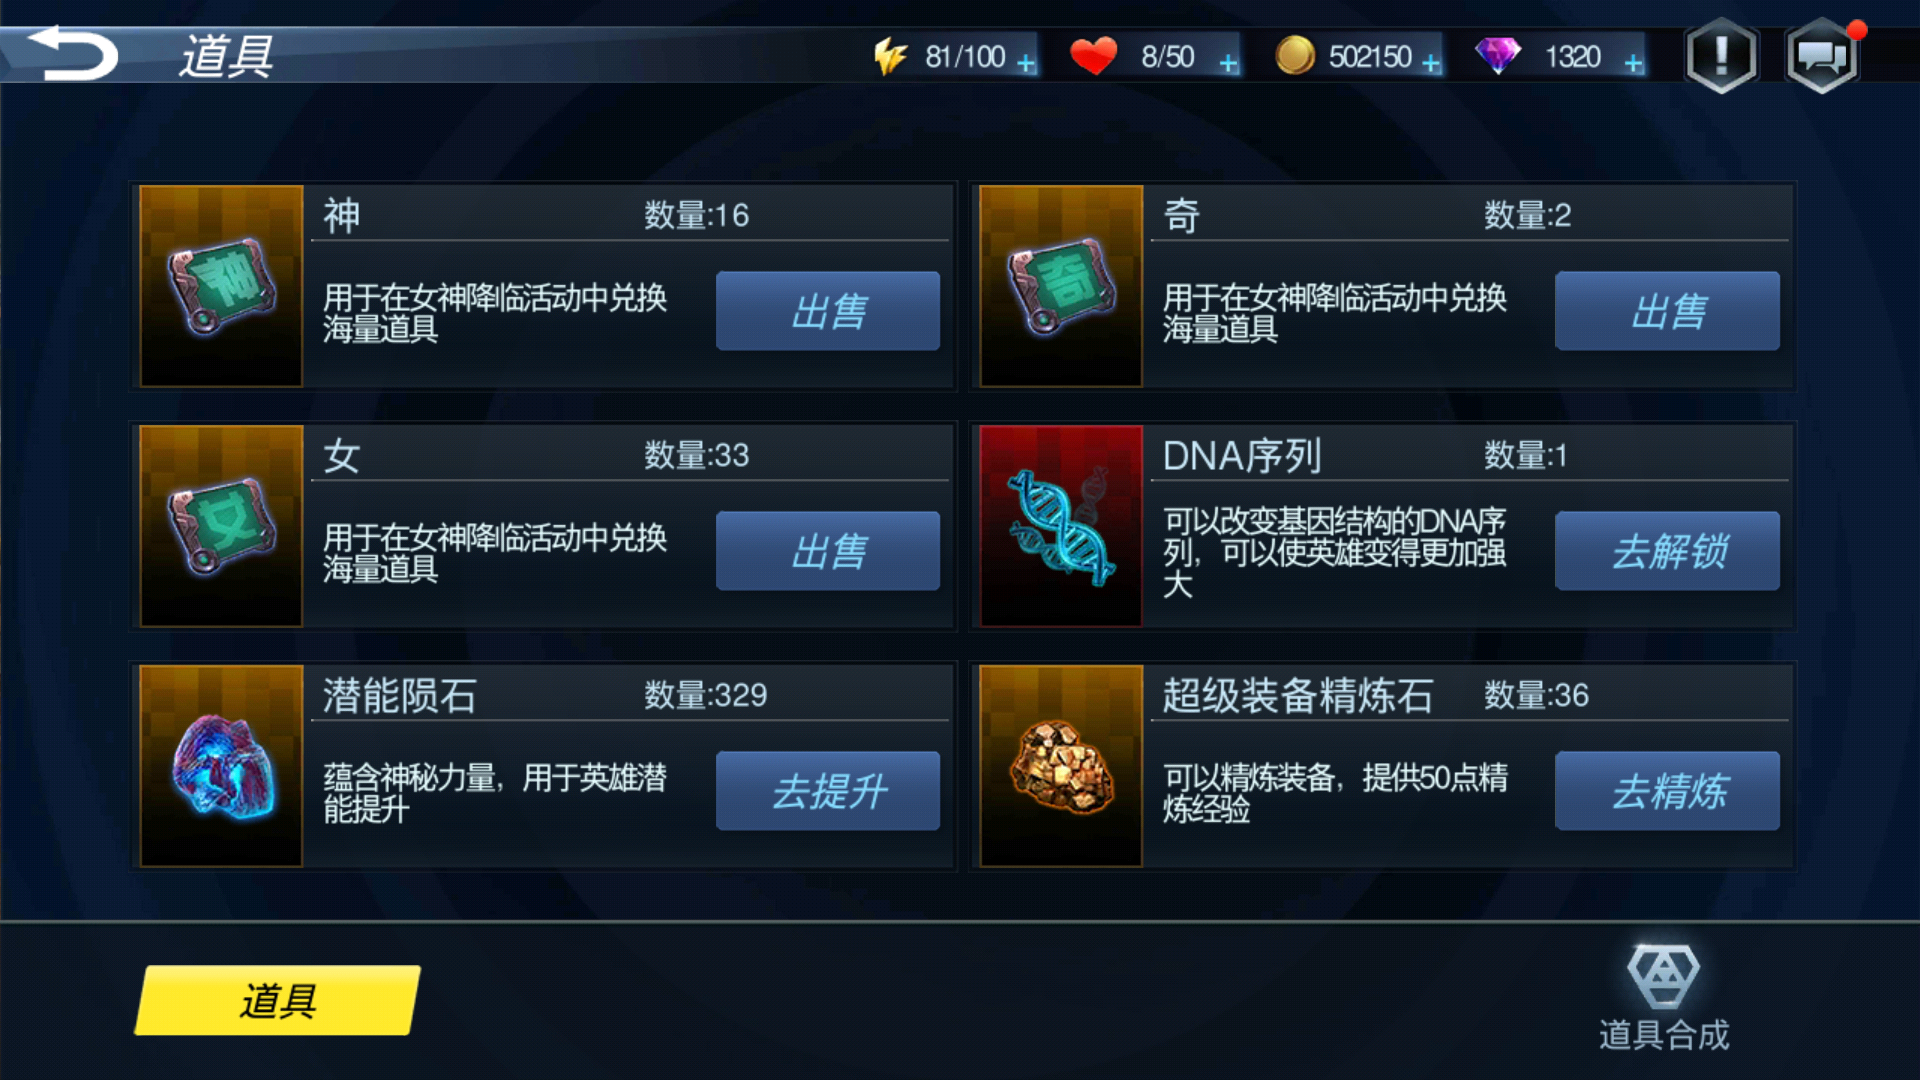Sell the 神 item with 出售
Viewport: 1920px width, 1080px height.
point(828,311)
